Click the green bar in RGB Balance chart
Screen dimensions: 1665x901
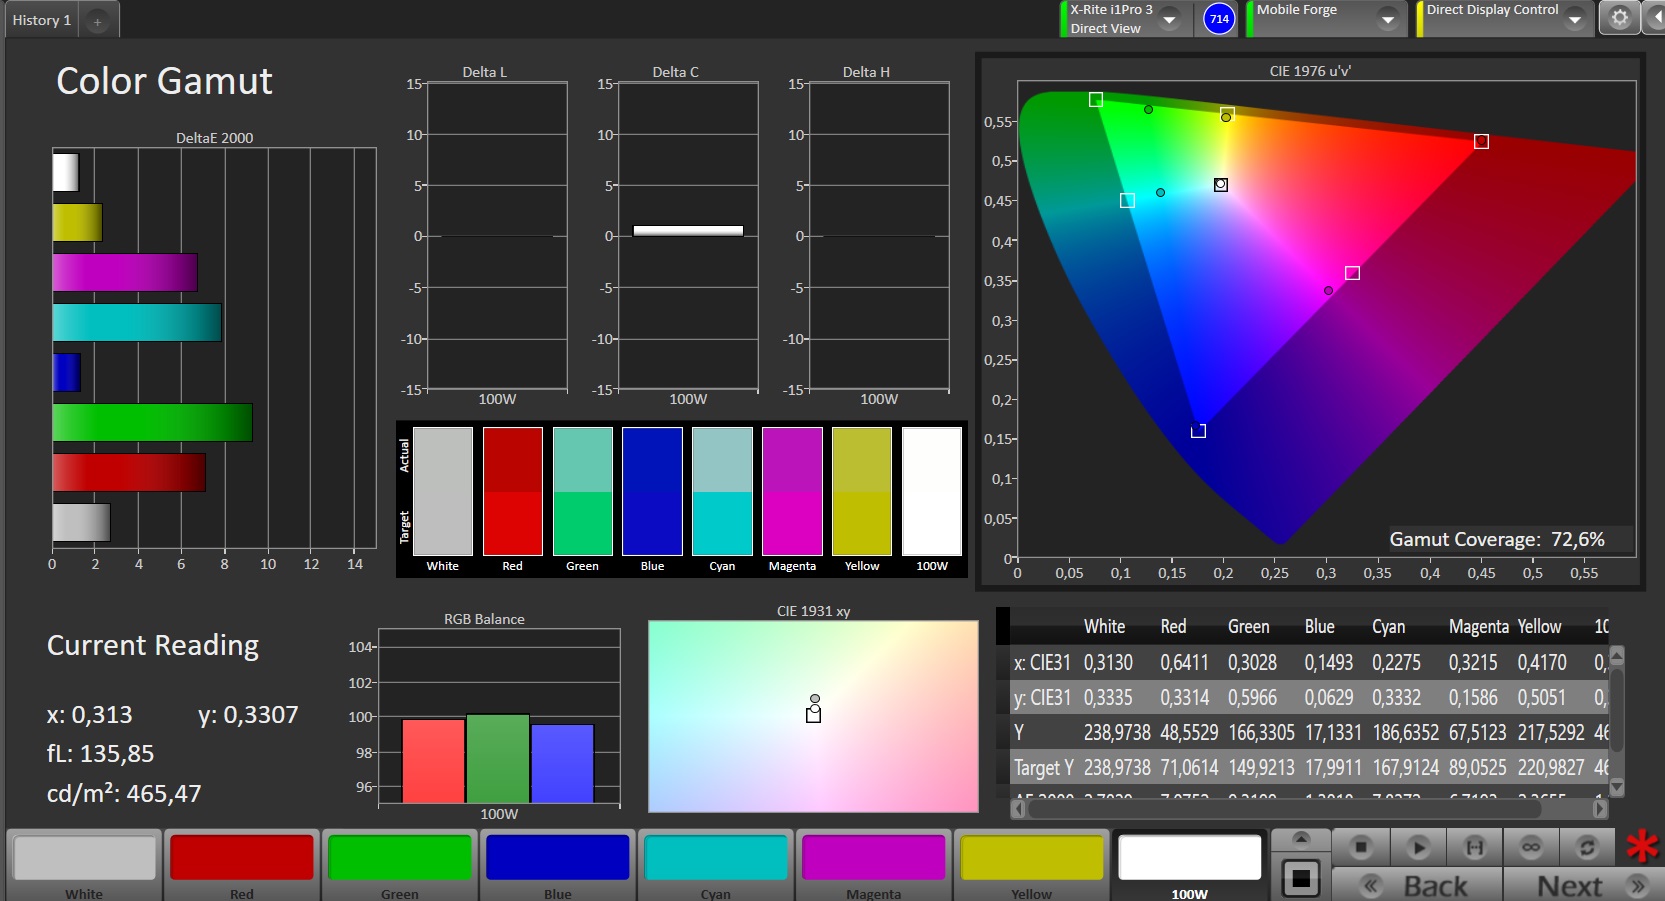point(498,758)
